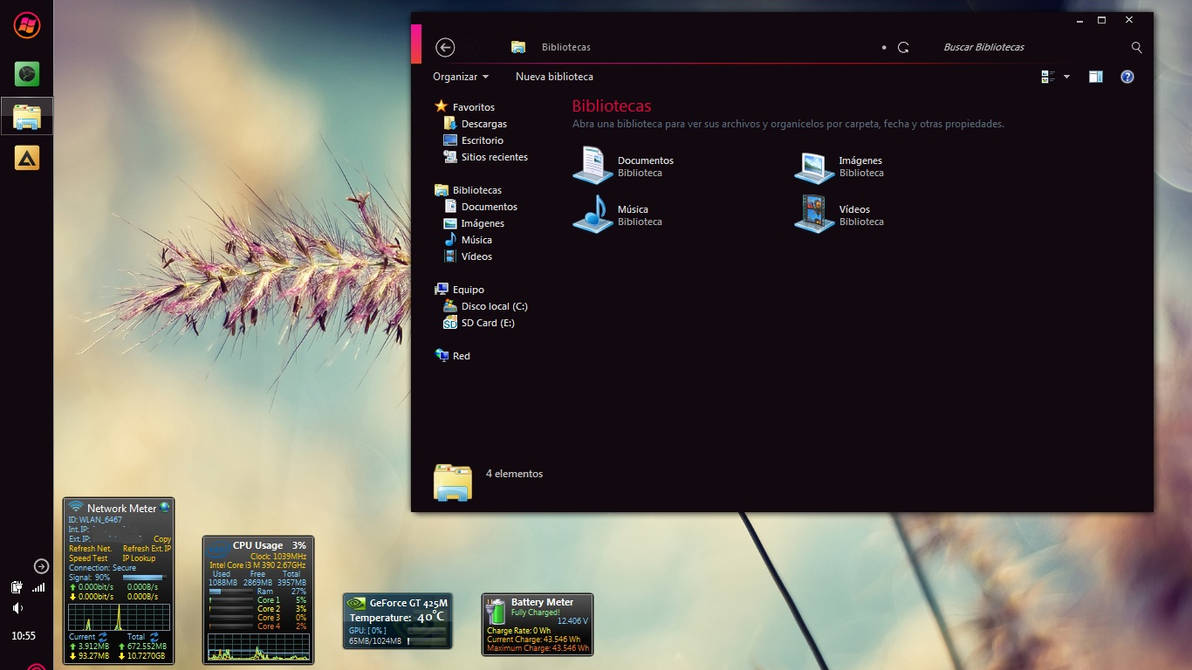Click the '4 elementos' status text
Screen dimensions: 1192x670
(x=514, y=474)
